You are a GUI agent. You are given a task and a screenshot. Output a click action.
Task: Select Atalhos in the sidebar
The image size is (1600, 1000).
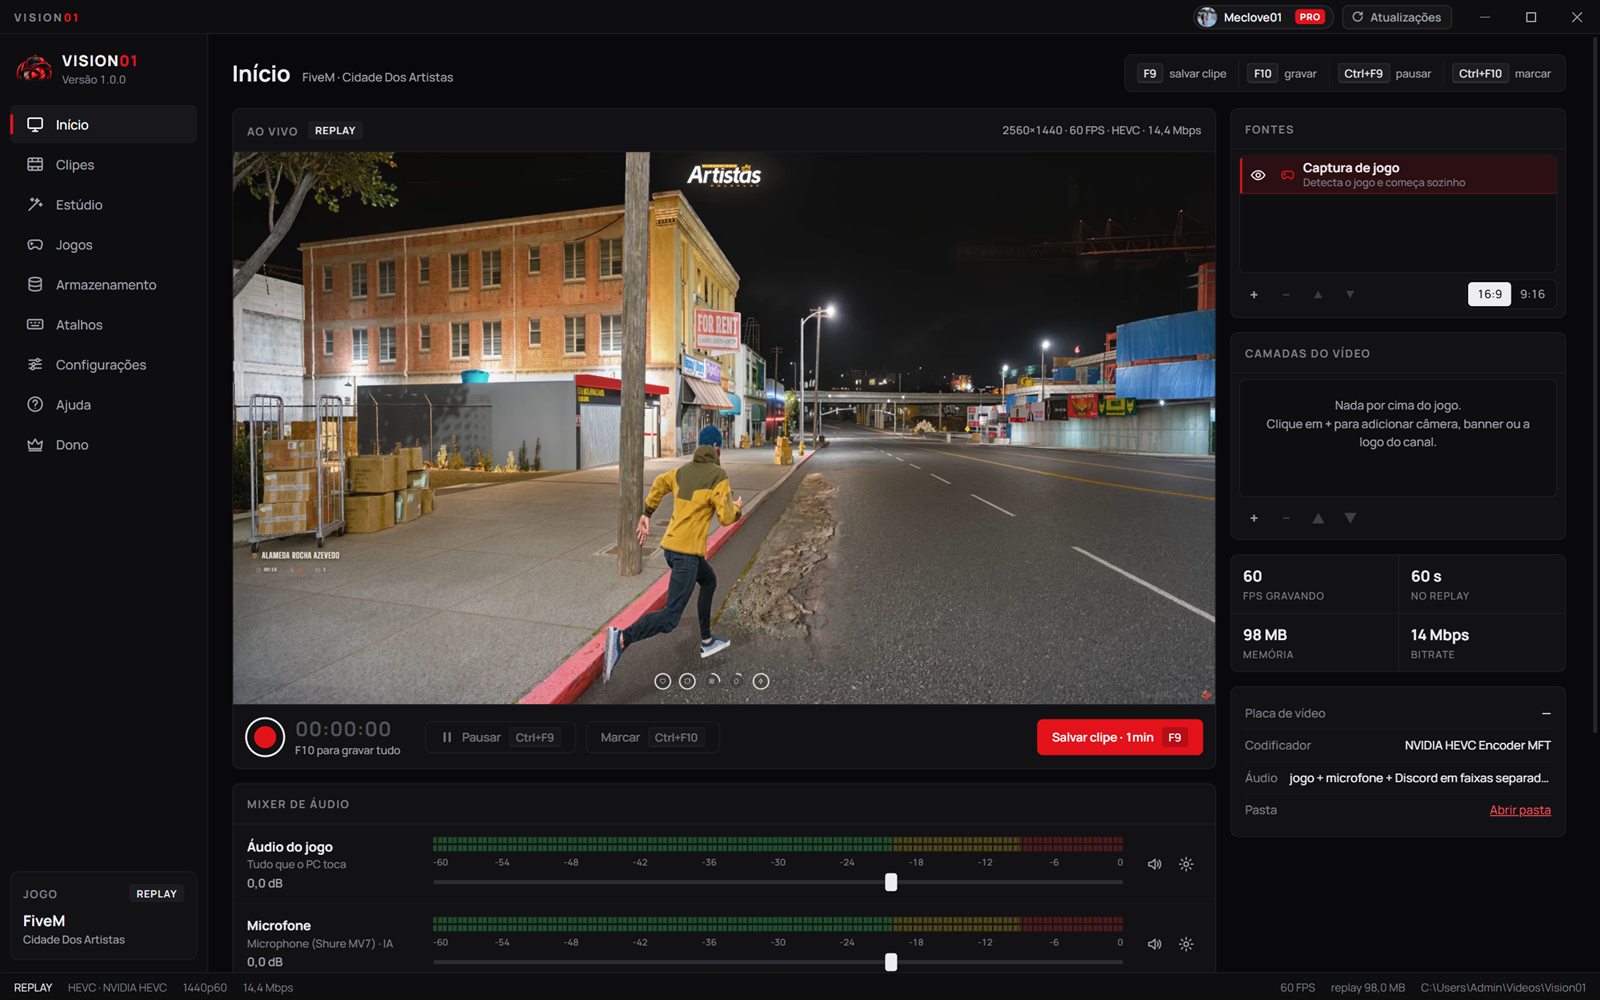pos(104,325)
